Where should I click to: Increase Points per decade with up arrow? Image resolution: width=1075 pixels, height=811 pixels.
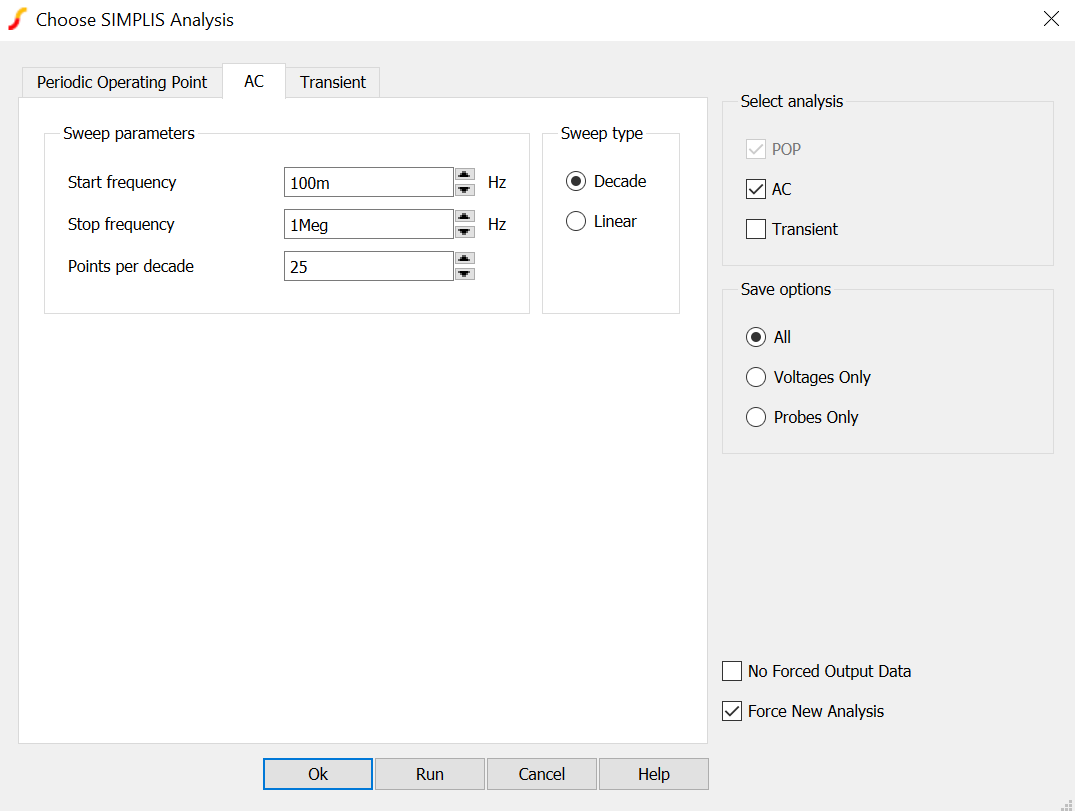click(x=465, y=259)
